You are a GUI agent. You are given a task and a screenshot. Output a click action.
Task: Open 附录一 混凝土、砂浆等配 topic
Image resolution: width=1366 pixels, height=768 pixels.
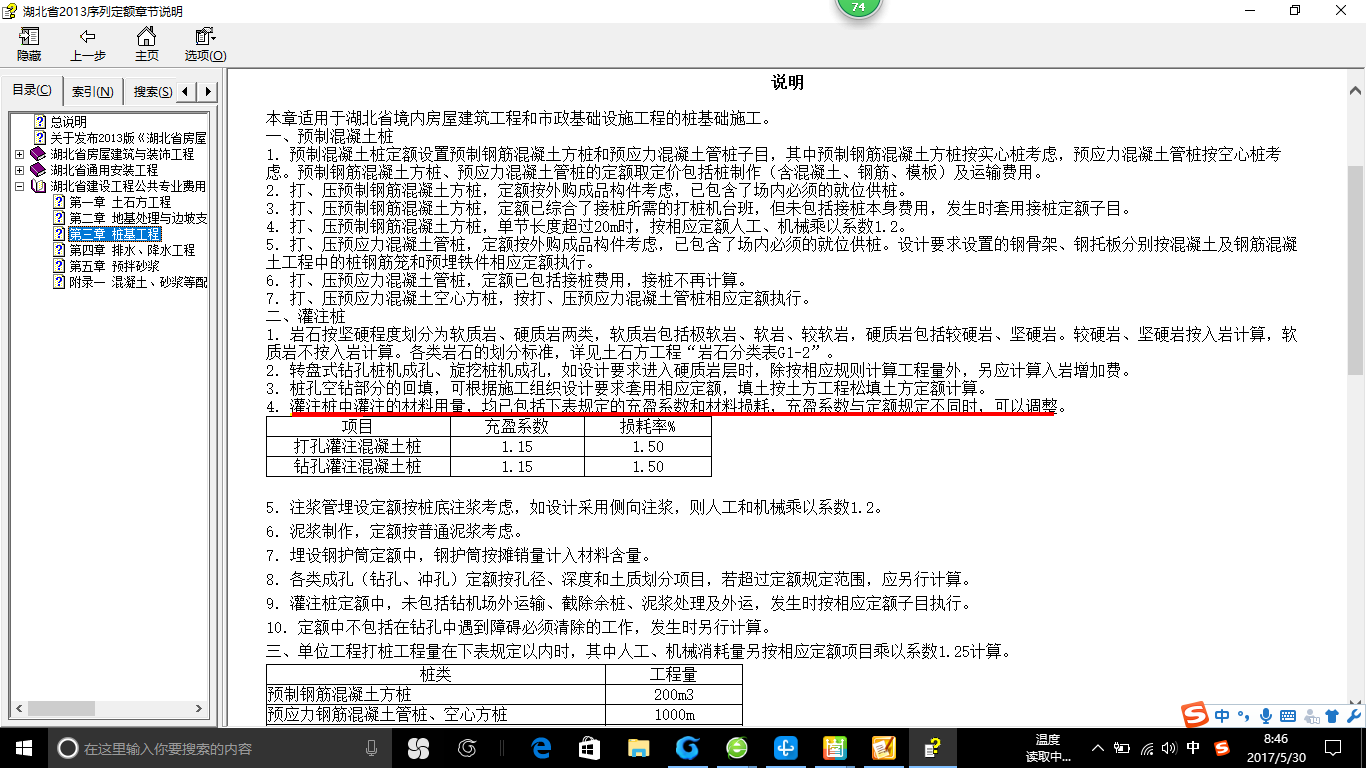tap(138, 282)
